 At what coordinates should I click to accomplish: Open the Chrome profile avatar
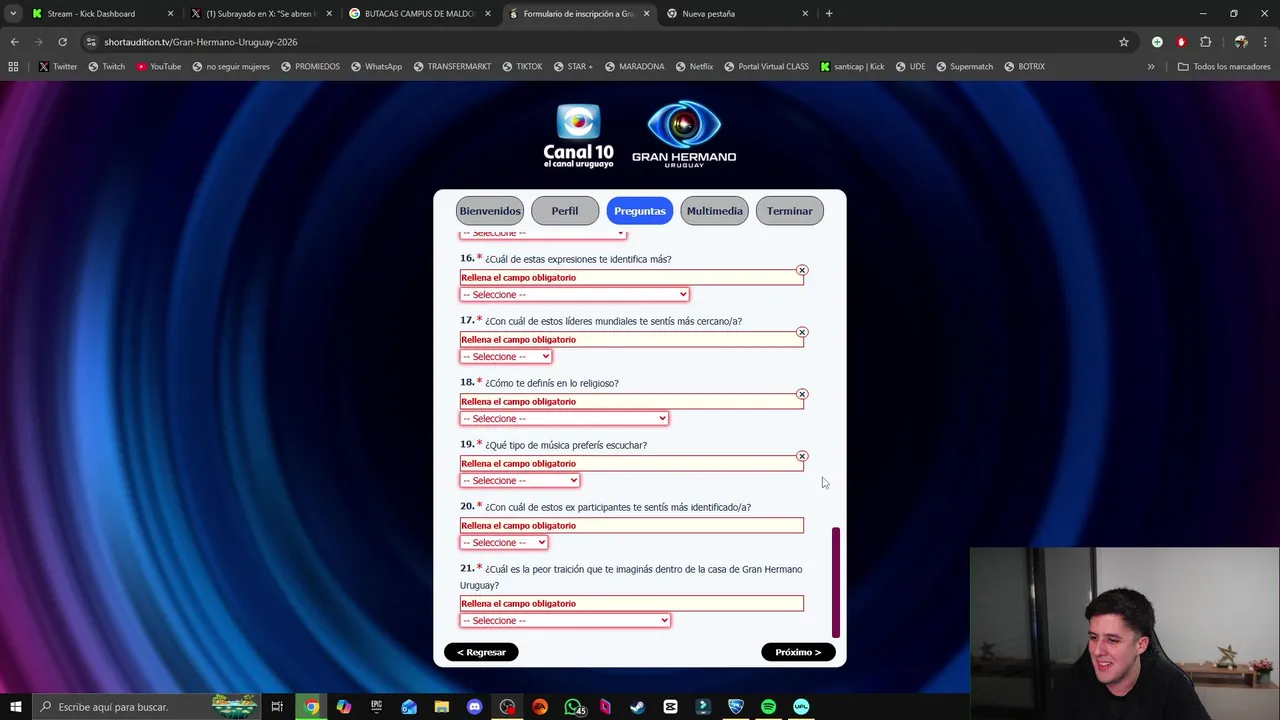[x=1241, y=42]
